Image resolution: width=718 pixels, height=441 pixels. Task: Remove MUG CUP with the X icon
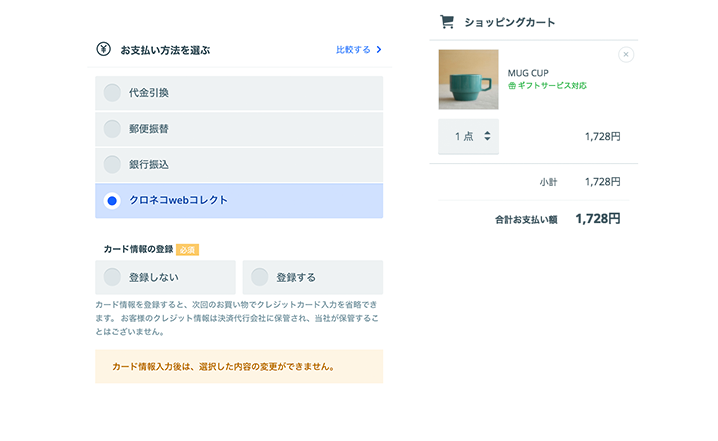click(626, 55)
